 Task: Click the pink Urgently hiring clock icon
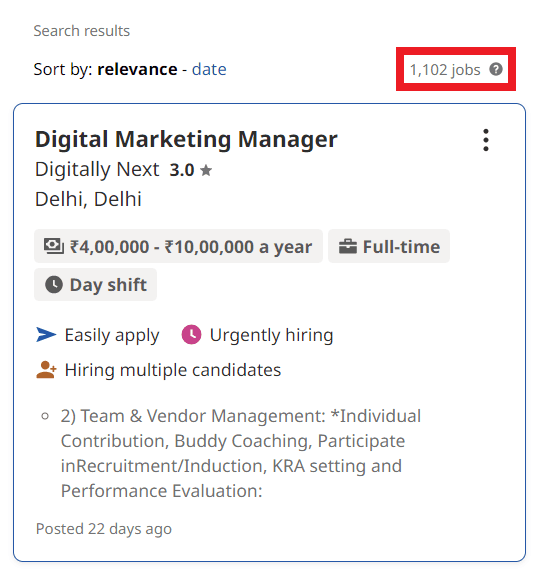(191, 334)
